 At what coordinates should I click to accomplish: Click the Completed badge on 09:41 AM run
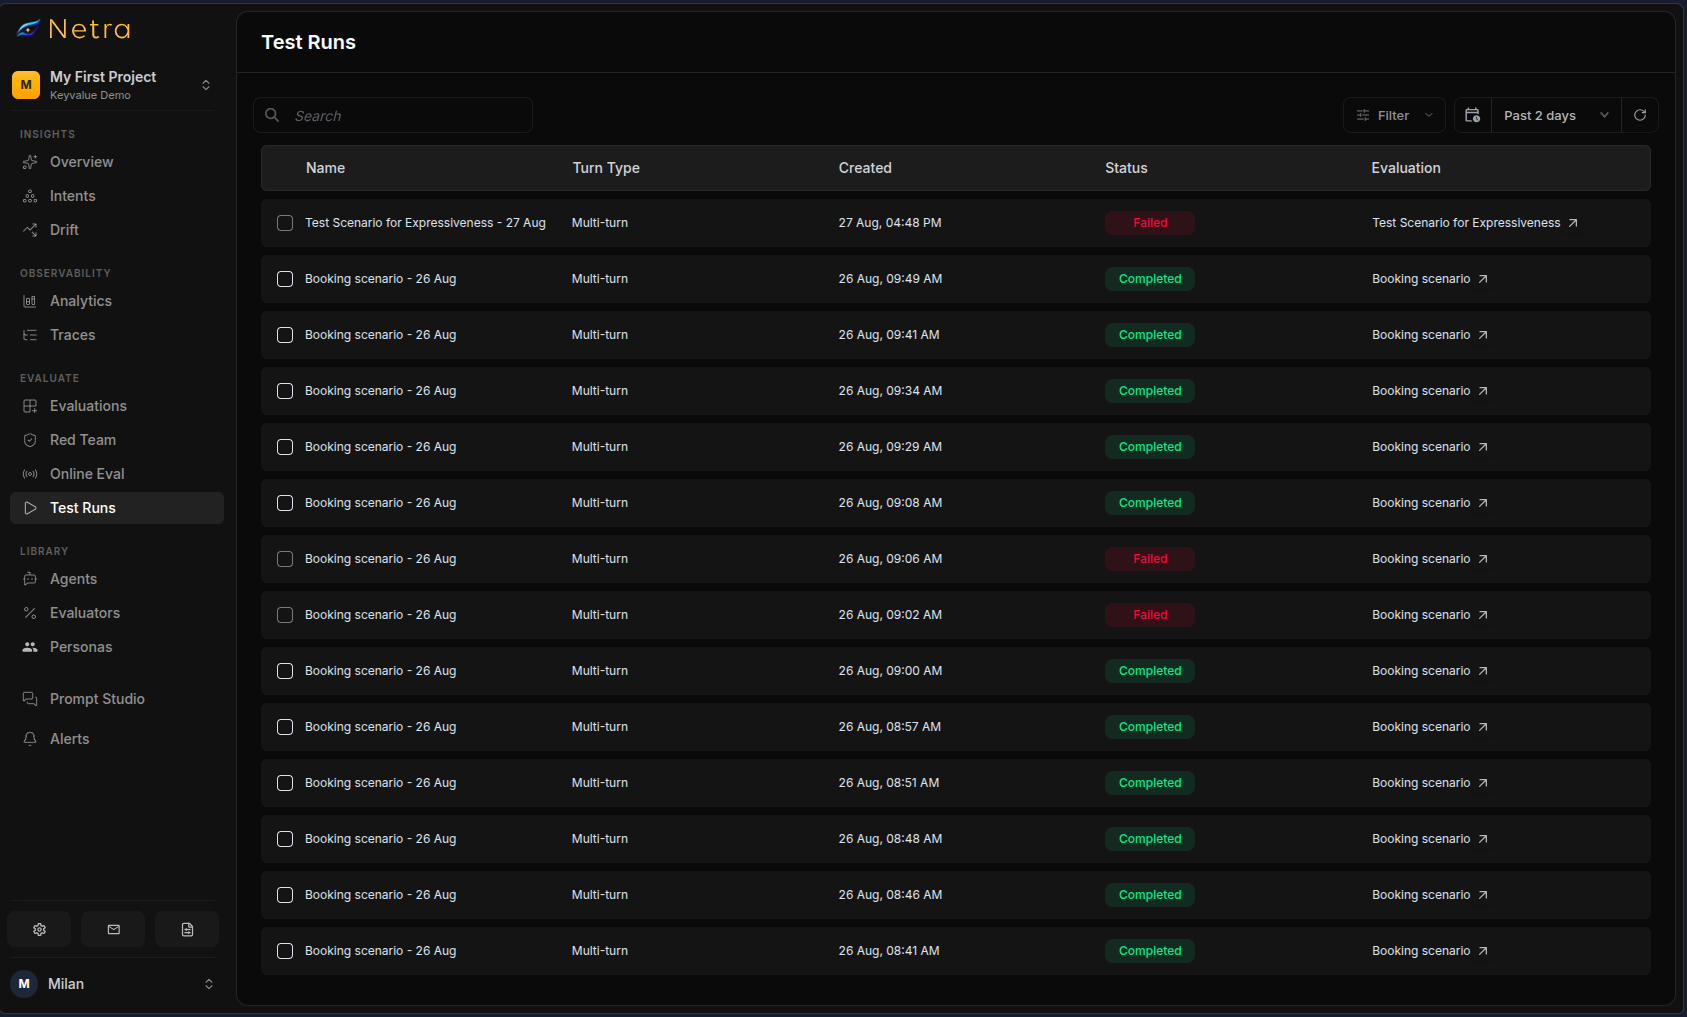click(x=1150, y=335)
